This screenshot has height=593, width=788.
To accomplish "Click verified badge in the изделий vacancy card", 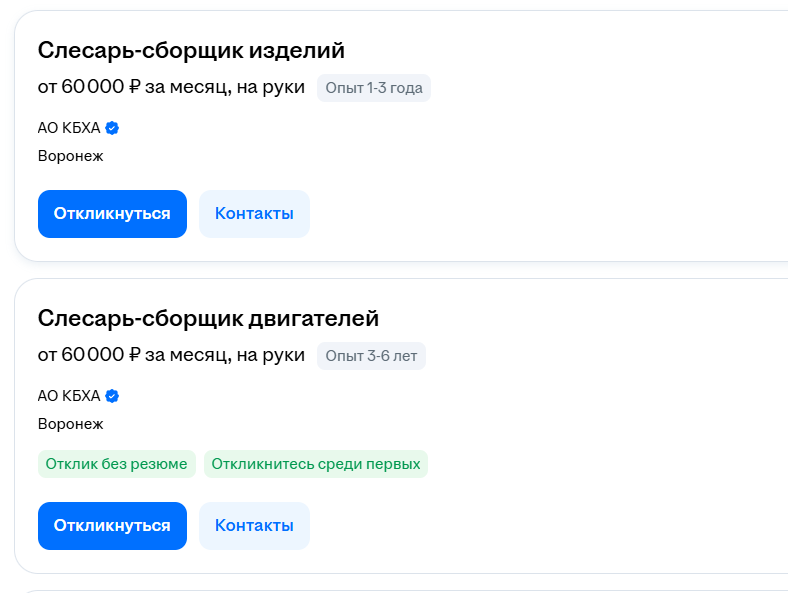I will (x=112, y=128).
